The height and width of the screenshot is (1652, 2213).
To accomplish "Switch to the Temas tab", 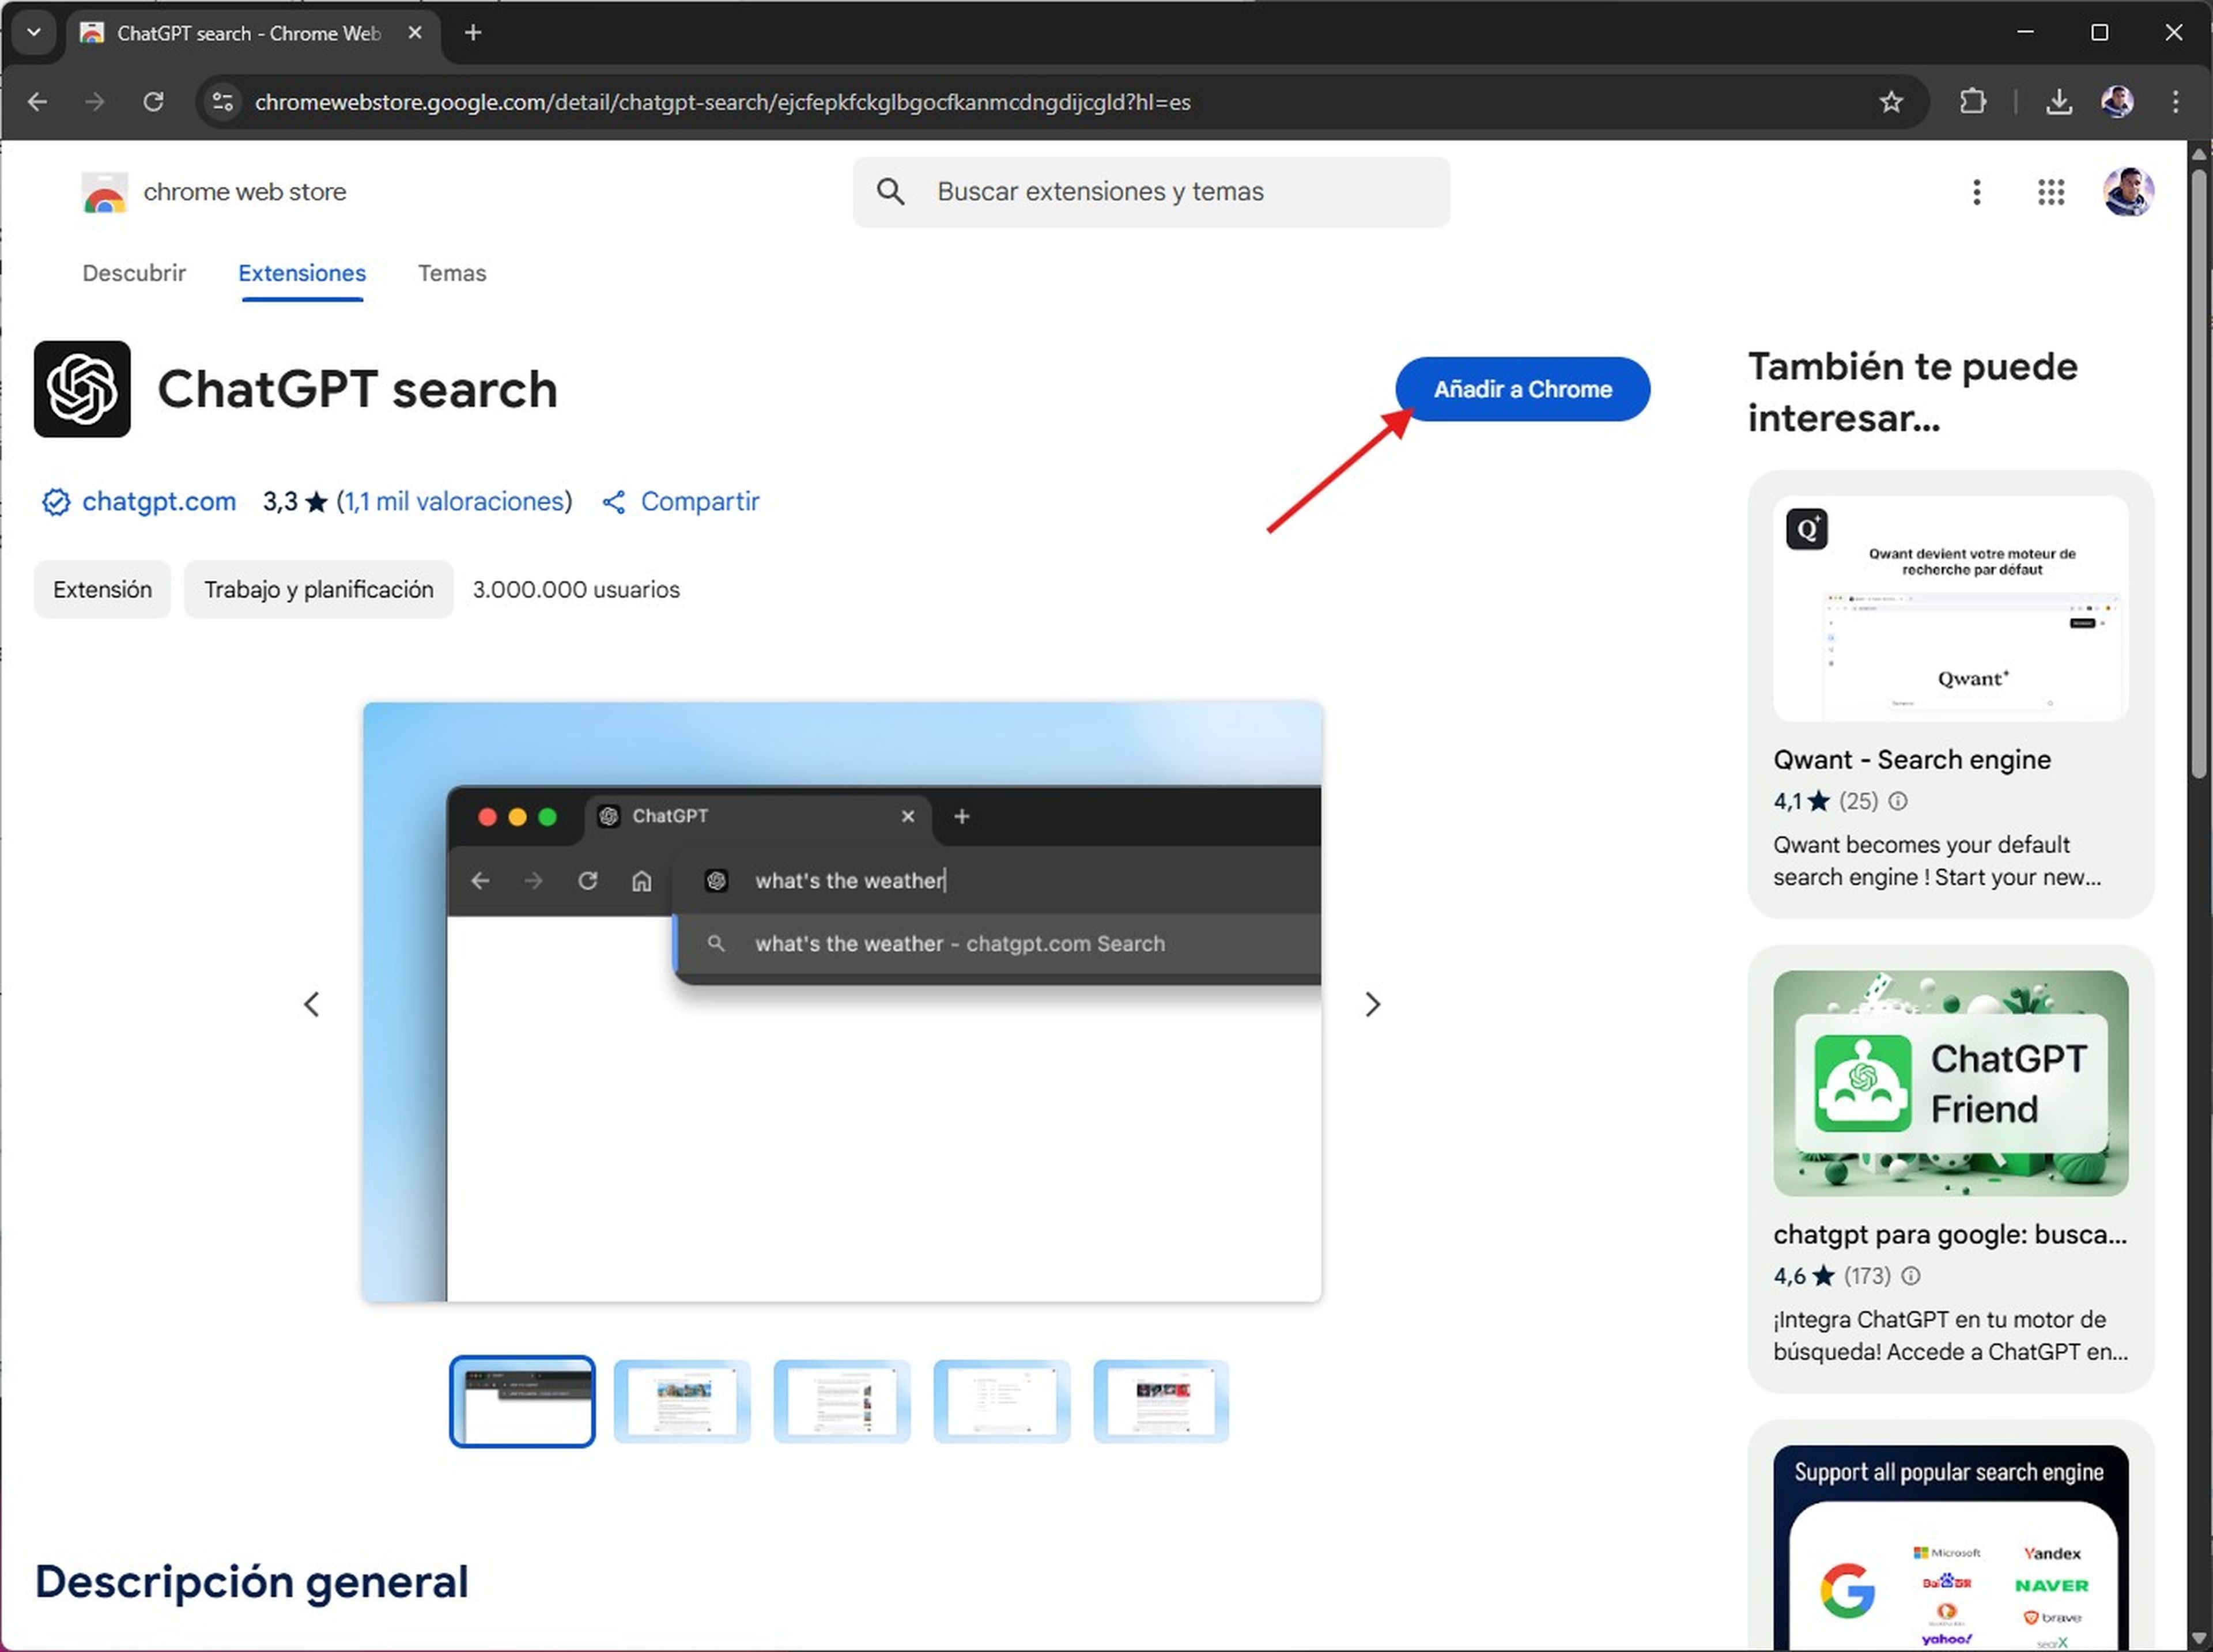I will click(452, 273).
